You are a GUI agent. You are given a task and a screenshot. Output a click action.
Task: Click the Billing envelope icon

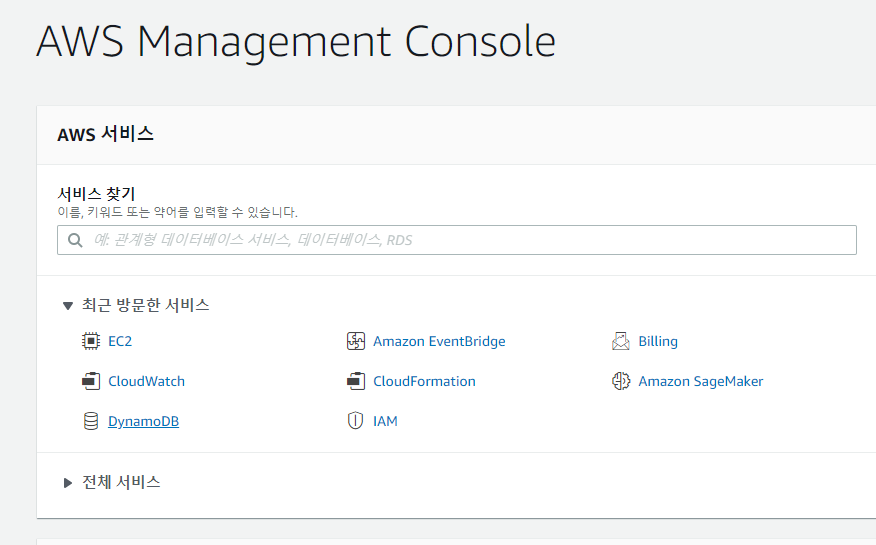621,341
